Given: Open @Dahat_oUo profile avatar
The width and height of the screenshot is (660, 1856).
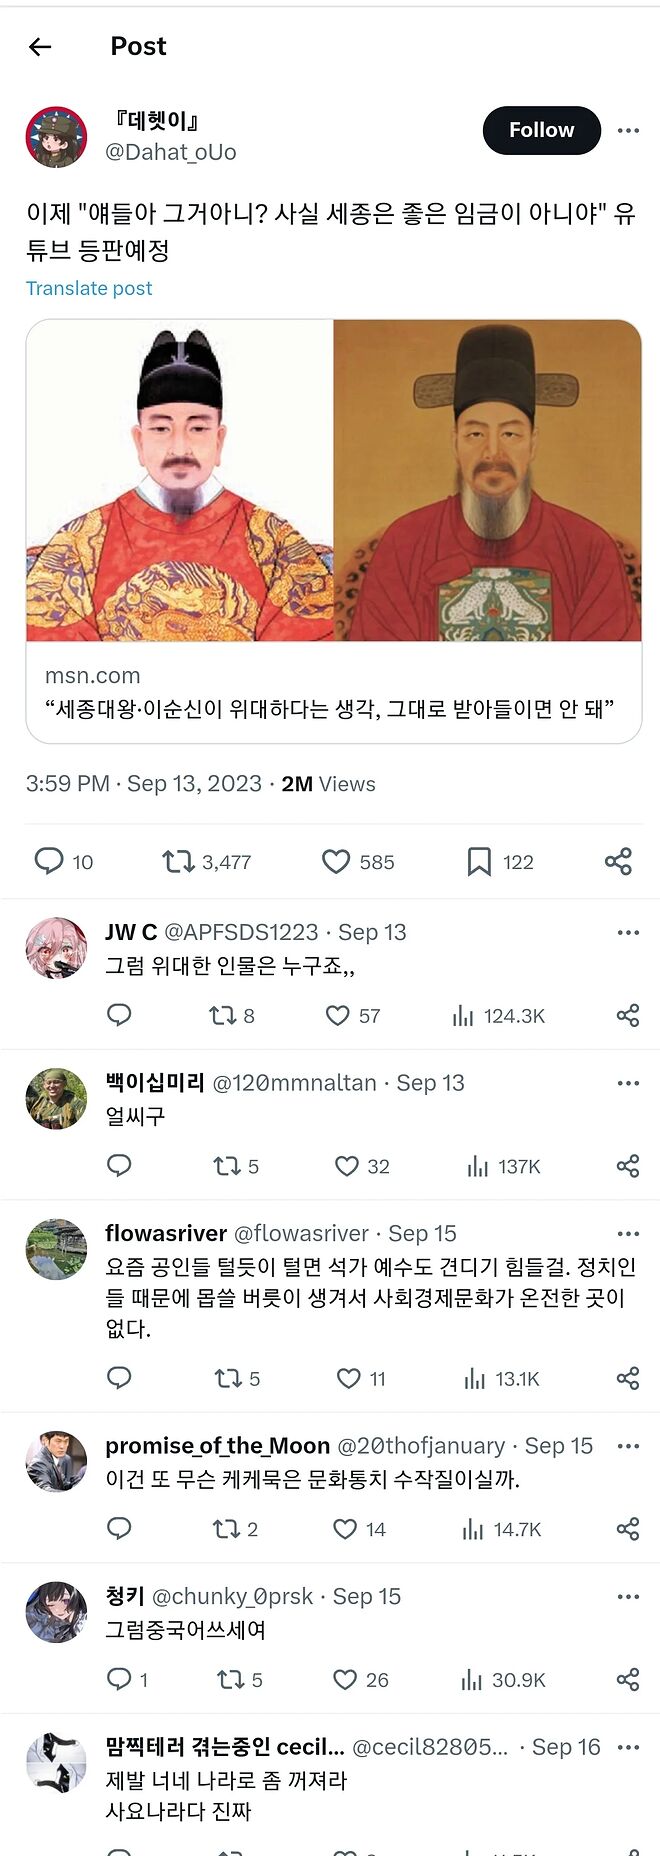Looking at the screenshot, I should [56, 136].
